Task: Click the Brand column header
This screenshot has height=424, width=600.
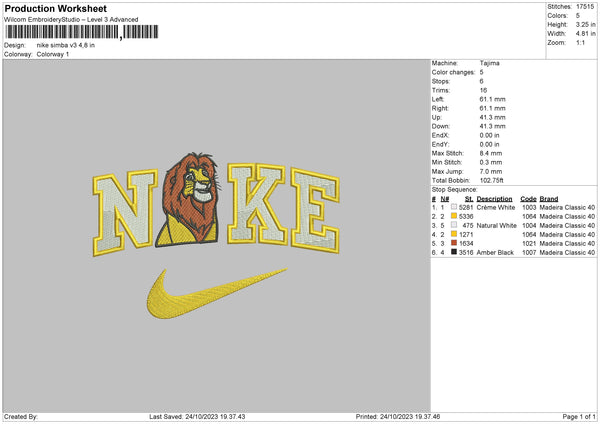Action: (x=549, y=199)
